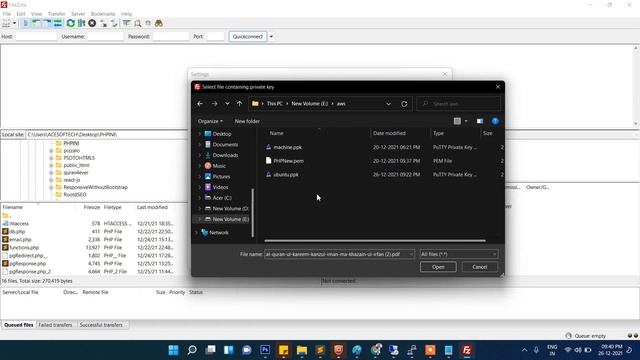Click the Up one level arrow
The height and width of the screenshot is (360, 640).
pyautogui.click(x=240, y=104)
